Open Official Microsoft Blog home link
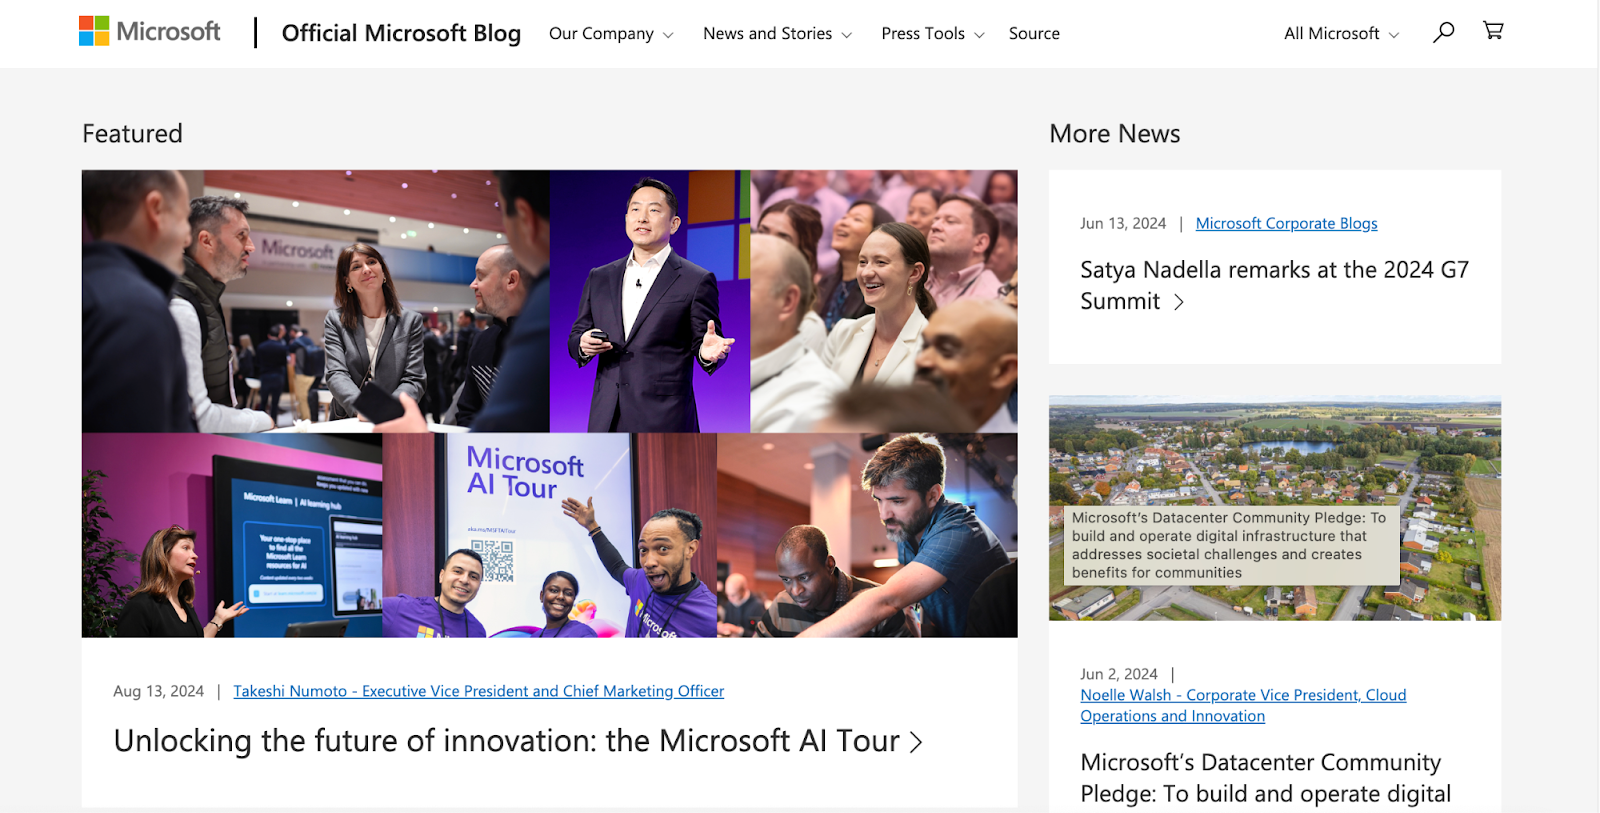The image size is (1600, 813). click(x=401, y=33)
